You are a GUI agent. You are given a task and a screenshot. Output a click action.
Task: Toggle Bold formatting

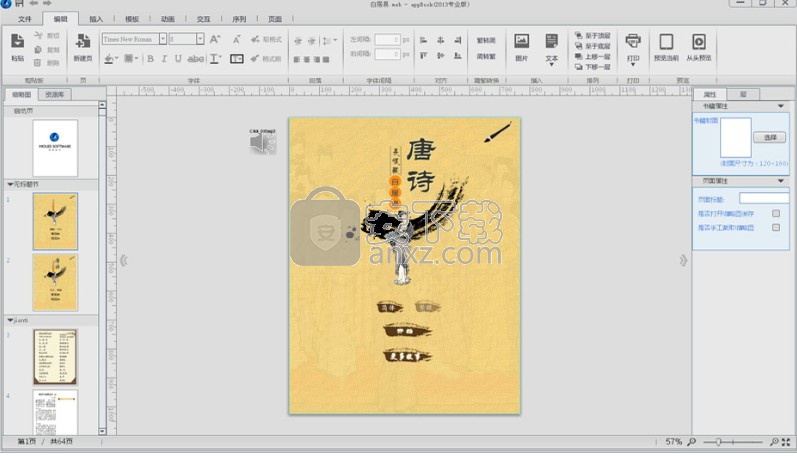pos(150,59)
